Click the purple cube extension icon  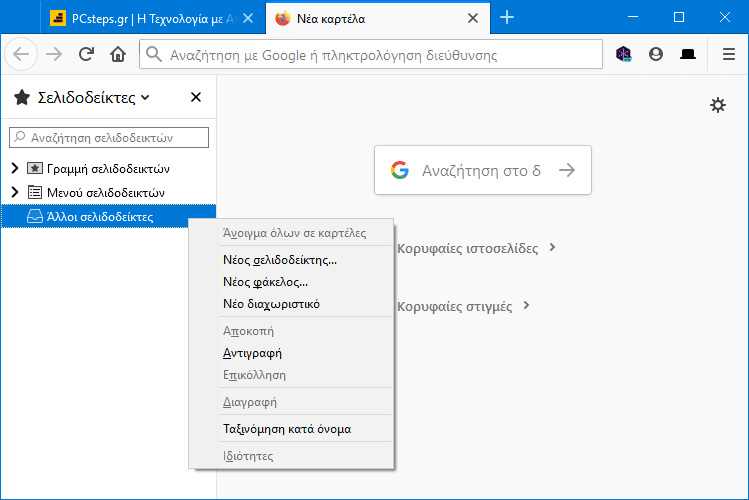623,54
